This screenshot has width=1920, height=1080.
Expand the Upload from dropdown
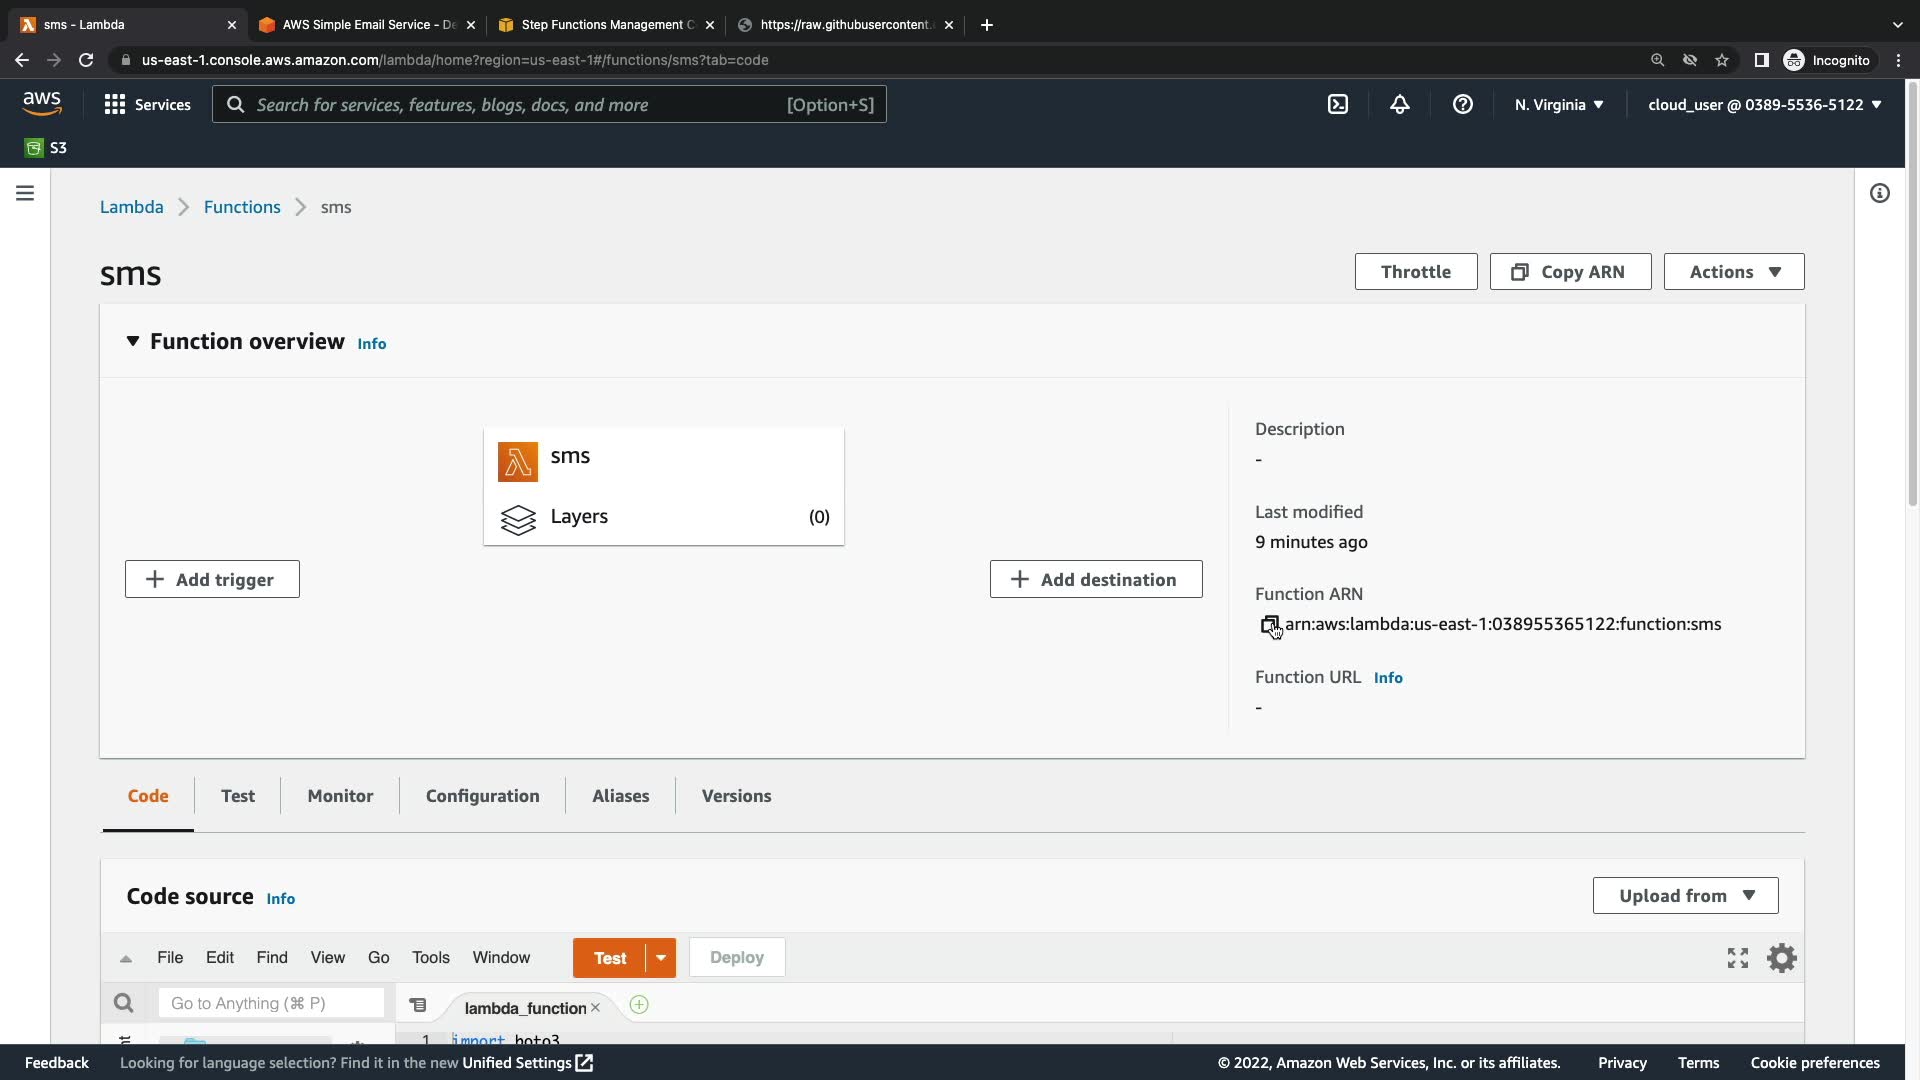pos(1685,896)
